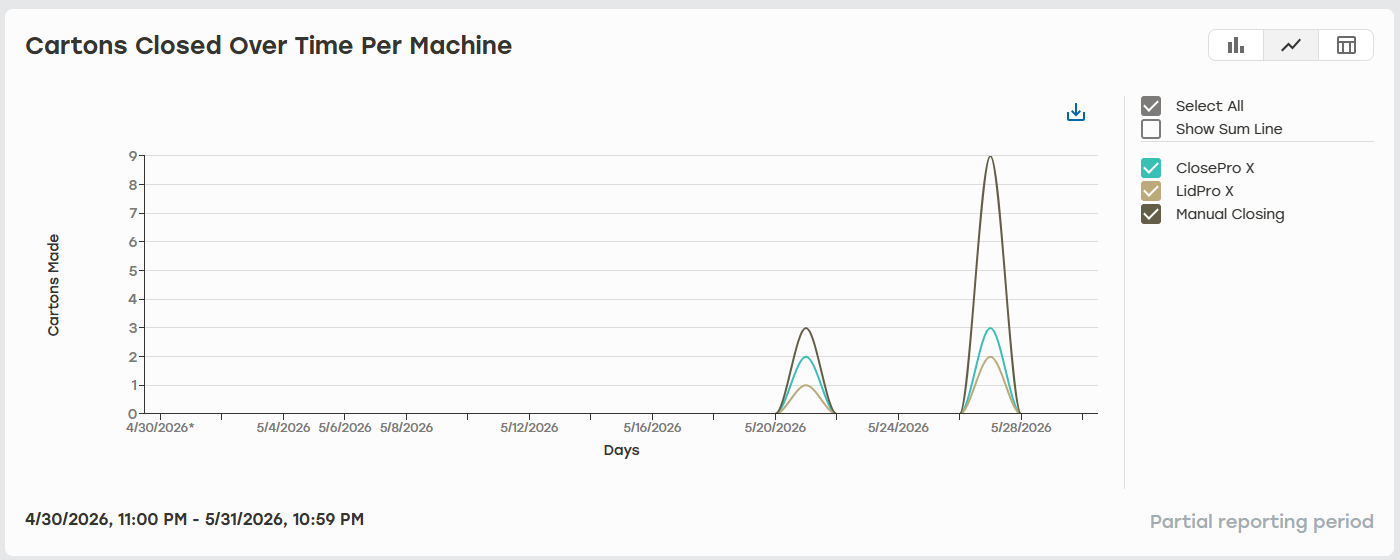Image resolution: width=1400 pixels, height=560 pixels.
Task: Click the y-axis value 9
Action: pos(132,156)
